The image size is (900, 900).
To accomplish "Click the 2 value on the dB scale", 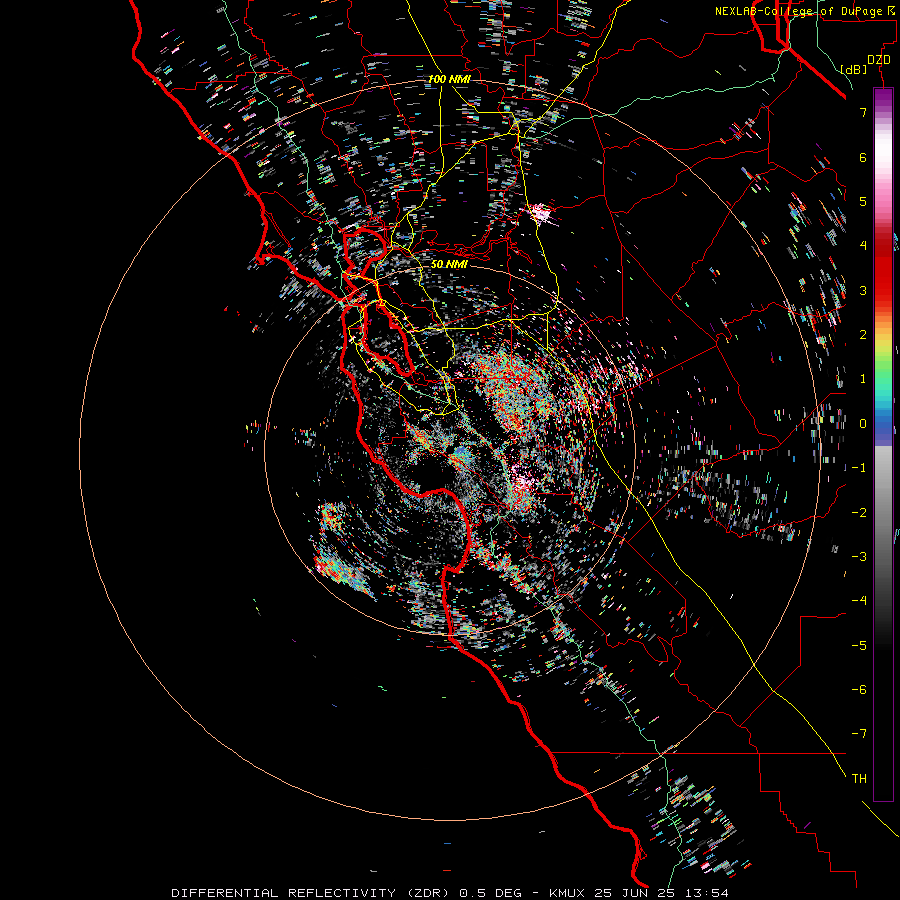I will tap(863, 335).
